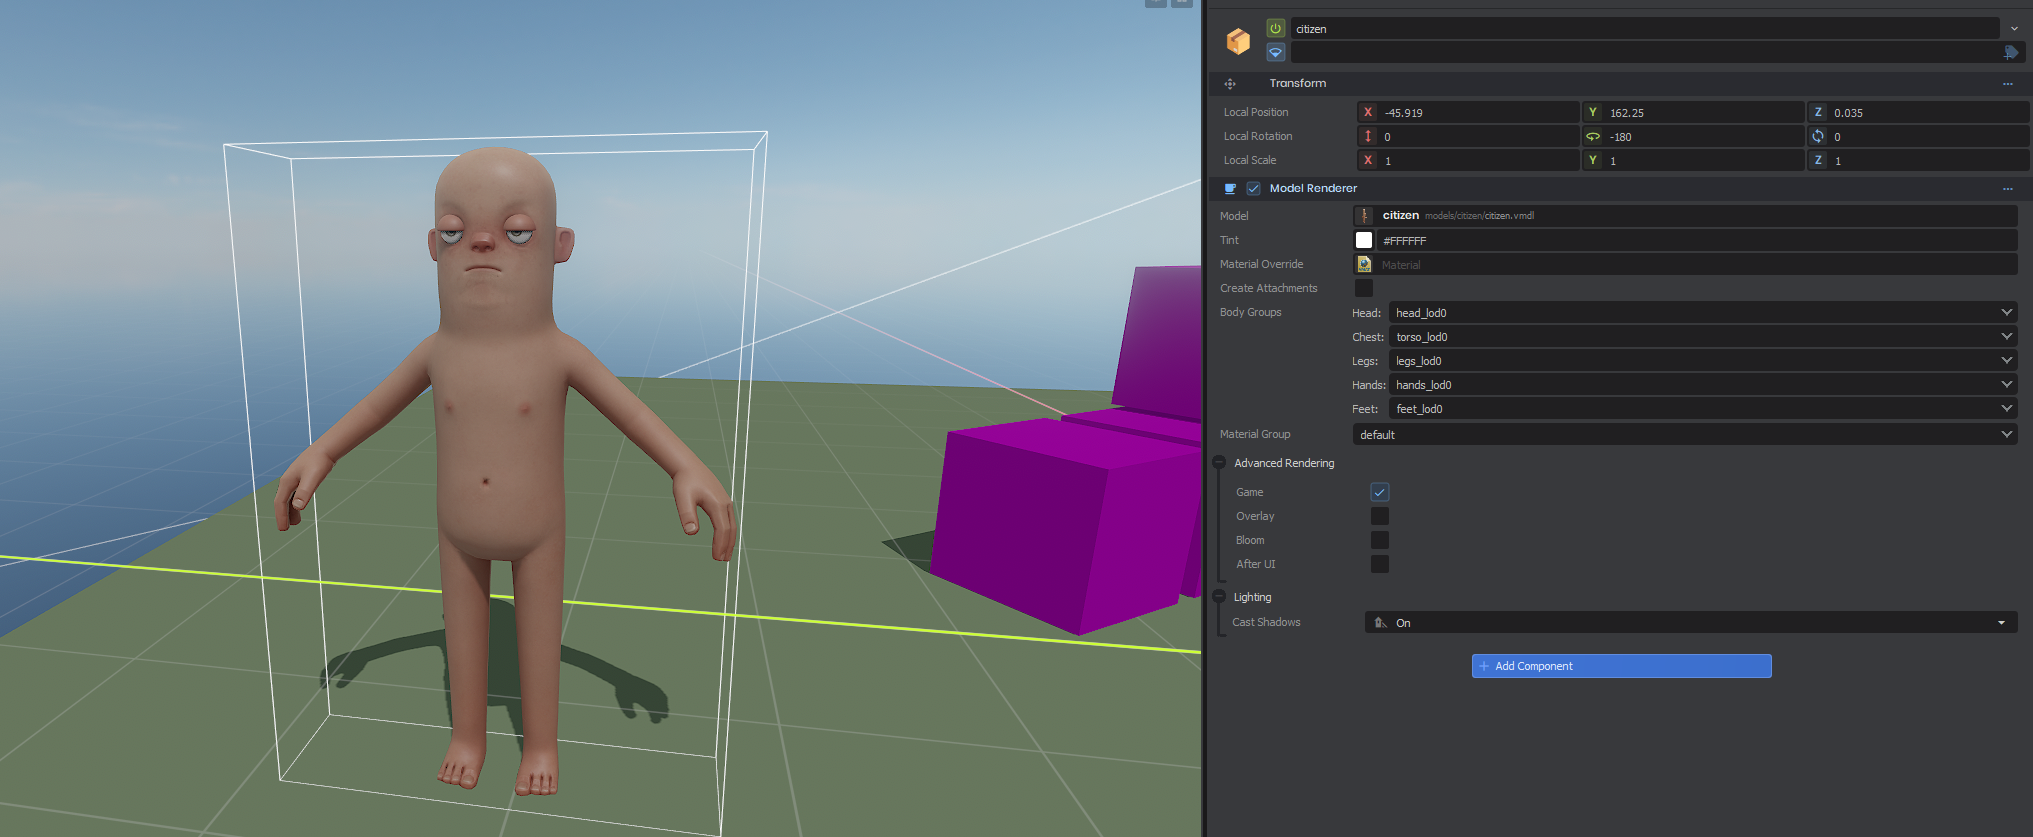Open the Model Renderer three-dots options menu

pos(2007,189)
